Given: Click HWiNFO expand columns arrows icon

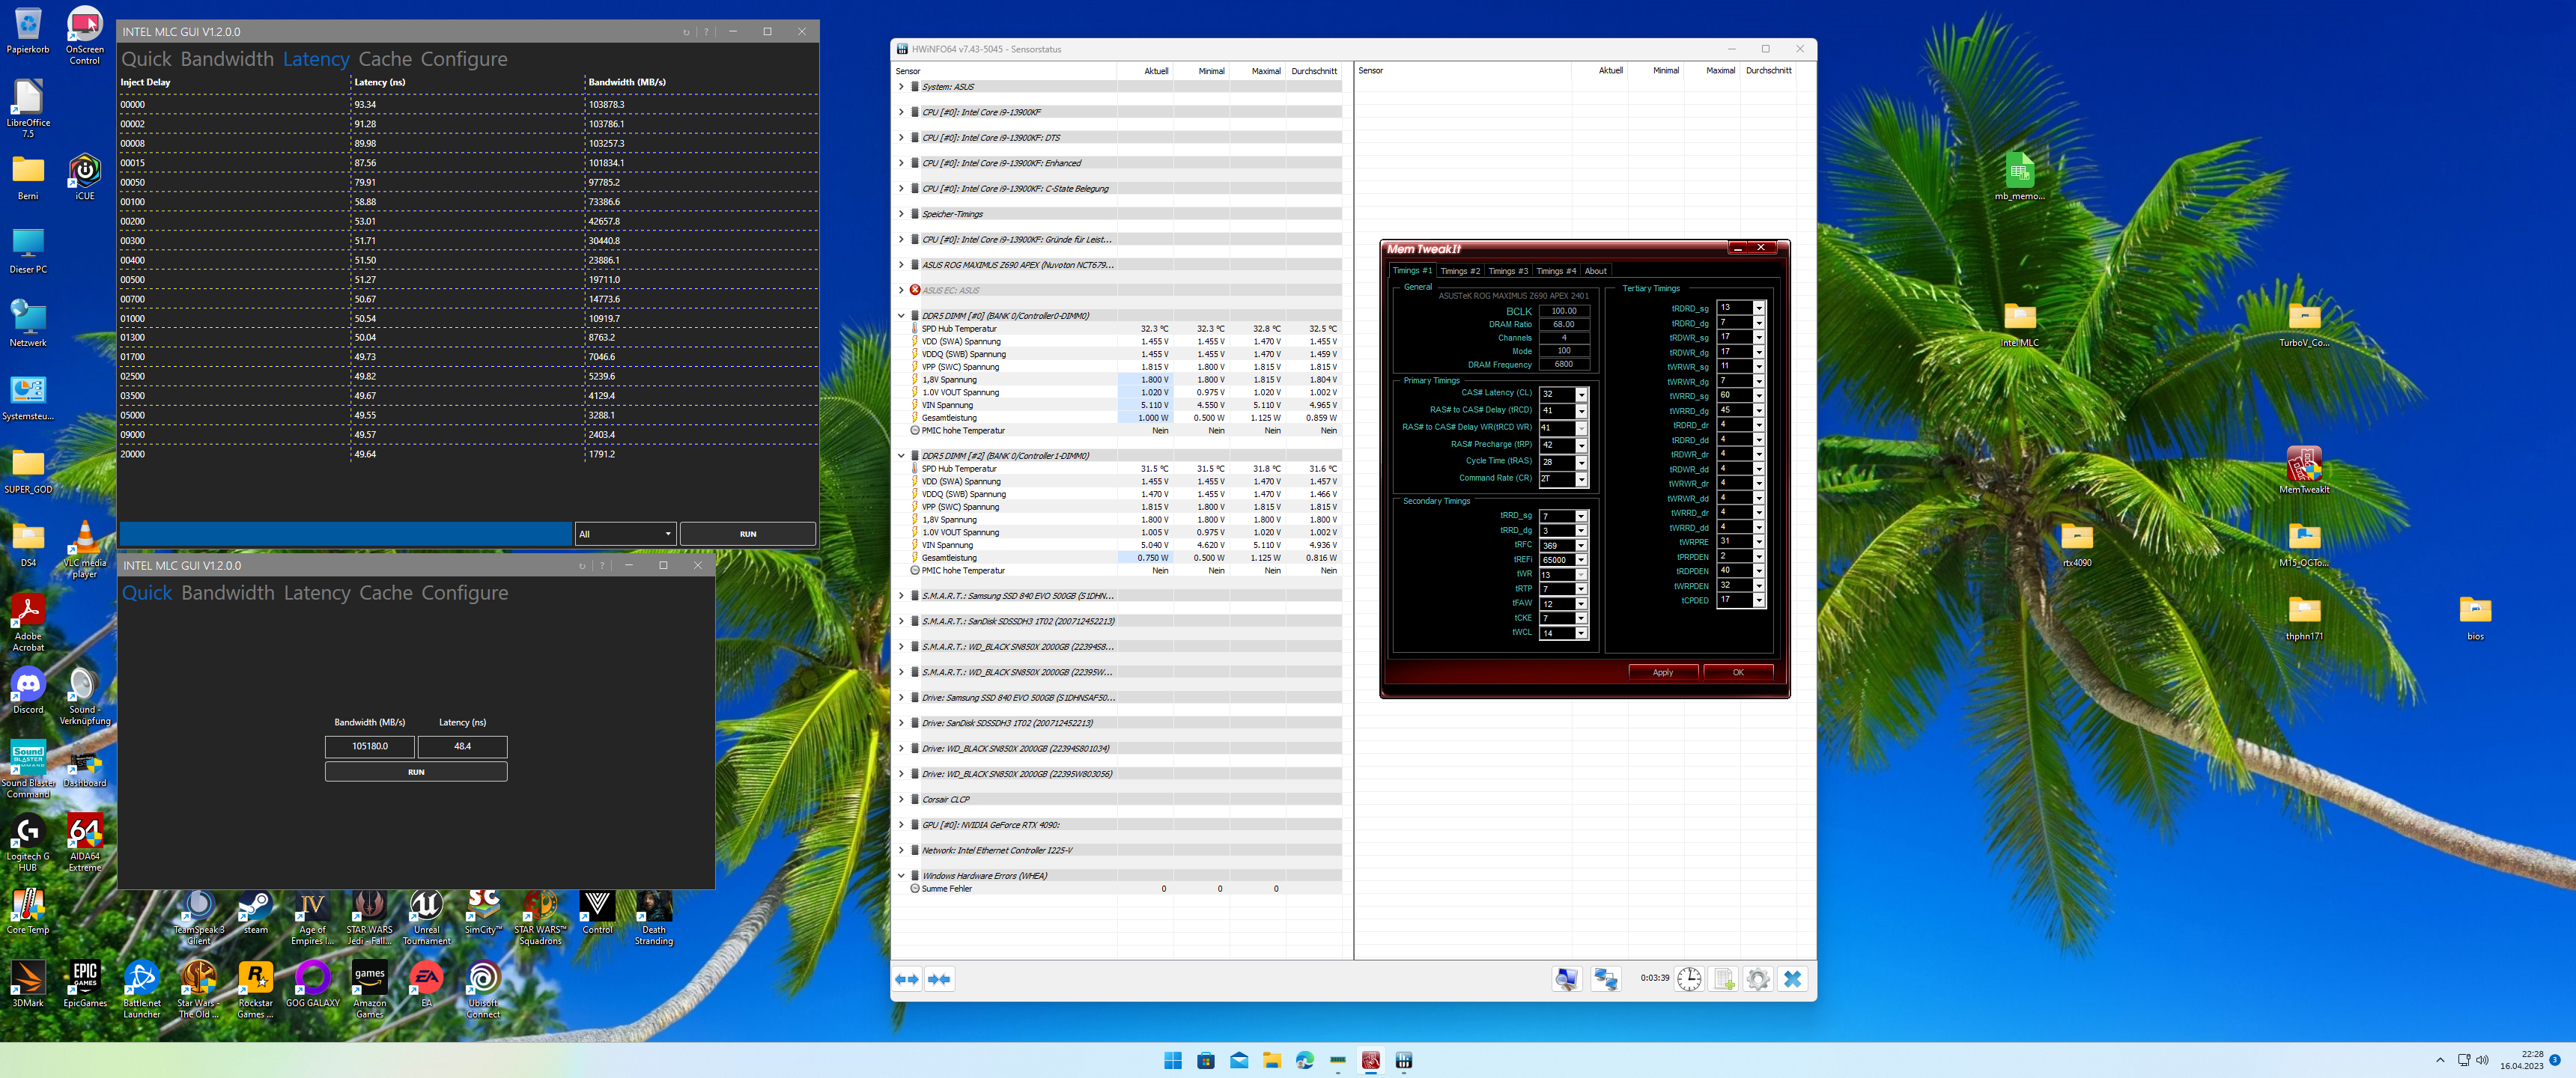Looking at the screenshot, I should (x=906, y=979).
